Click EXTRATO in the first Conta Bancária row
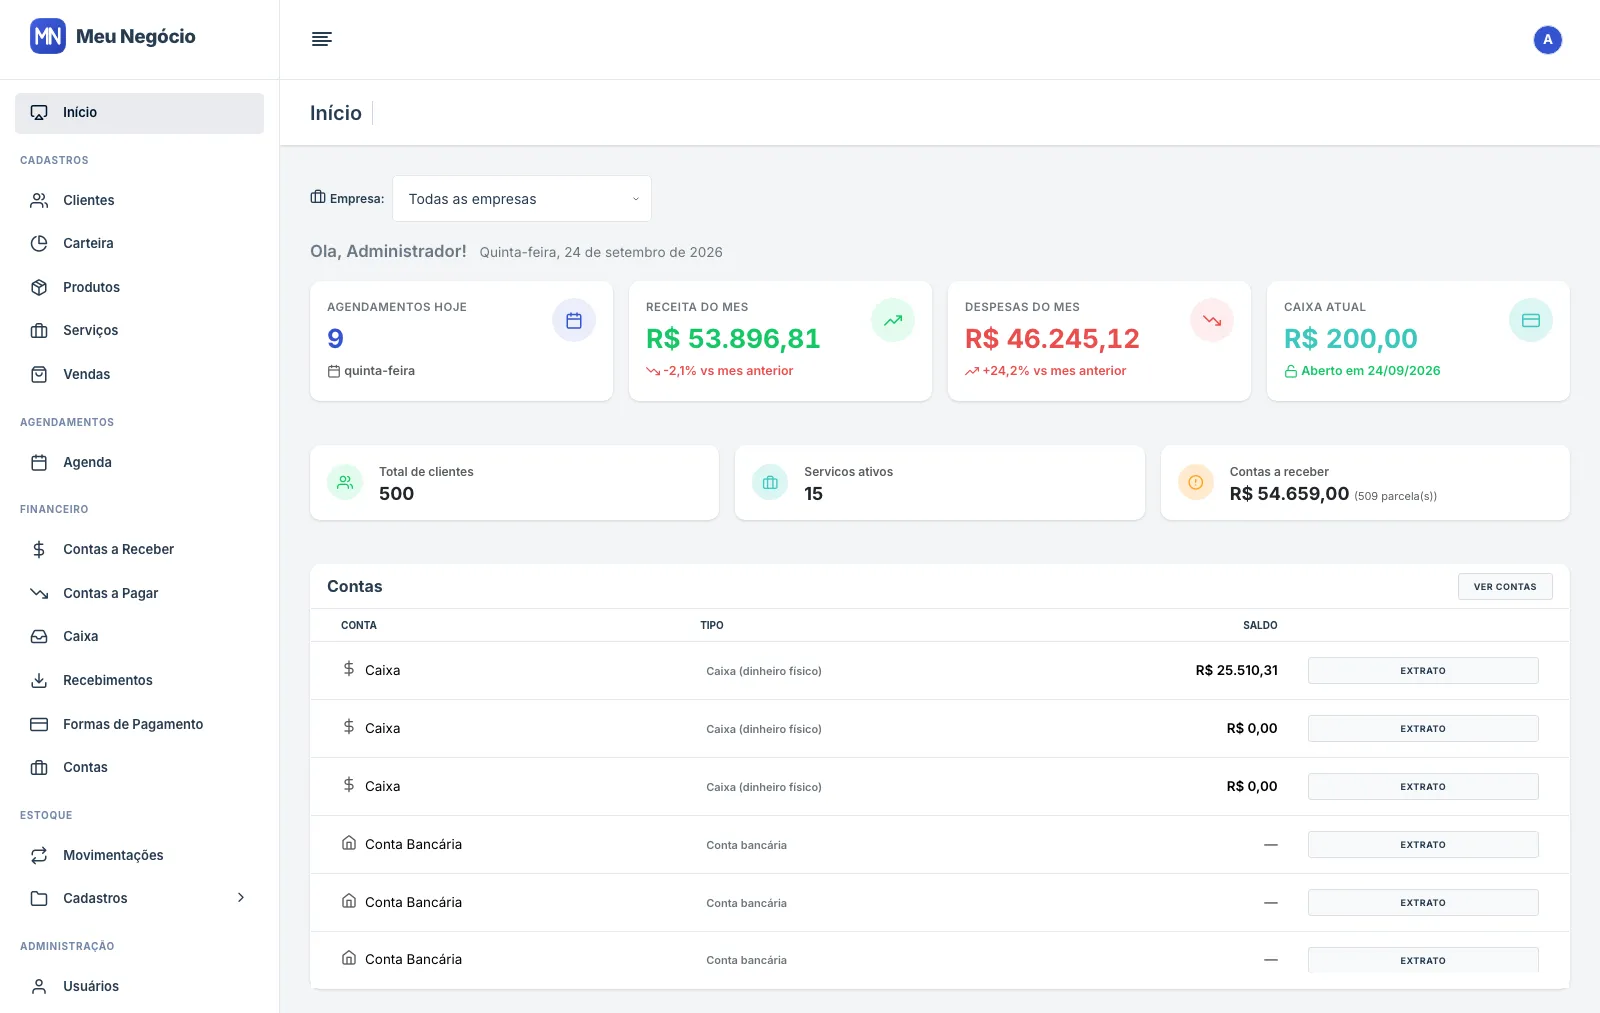Screen dimensions: 1600x1013 pyautogui.click(x=1423, y=845)
